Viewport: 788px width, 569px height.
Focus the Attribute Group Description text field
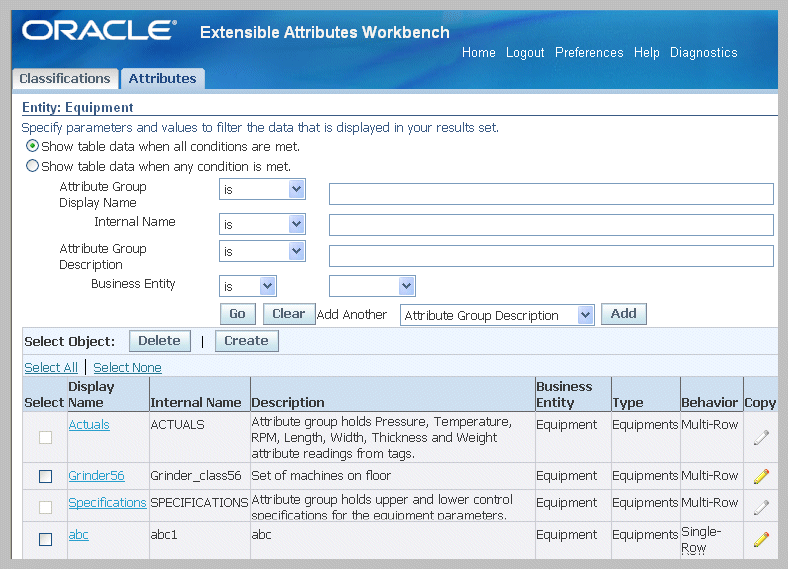click(551, 256)
